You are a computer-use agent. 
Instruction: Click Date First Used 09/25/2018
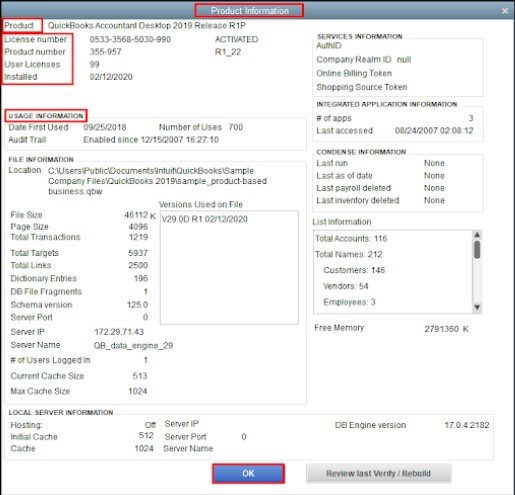(105, 127)
